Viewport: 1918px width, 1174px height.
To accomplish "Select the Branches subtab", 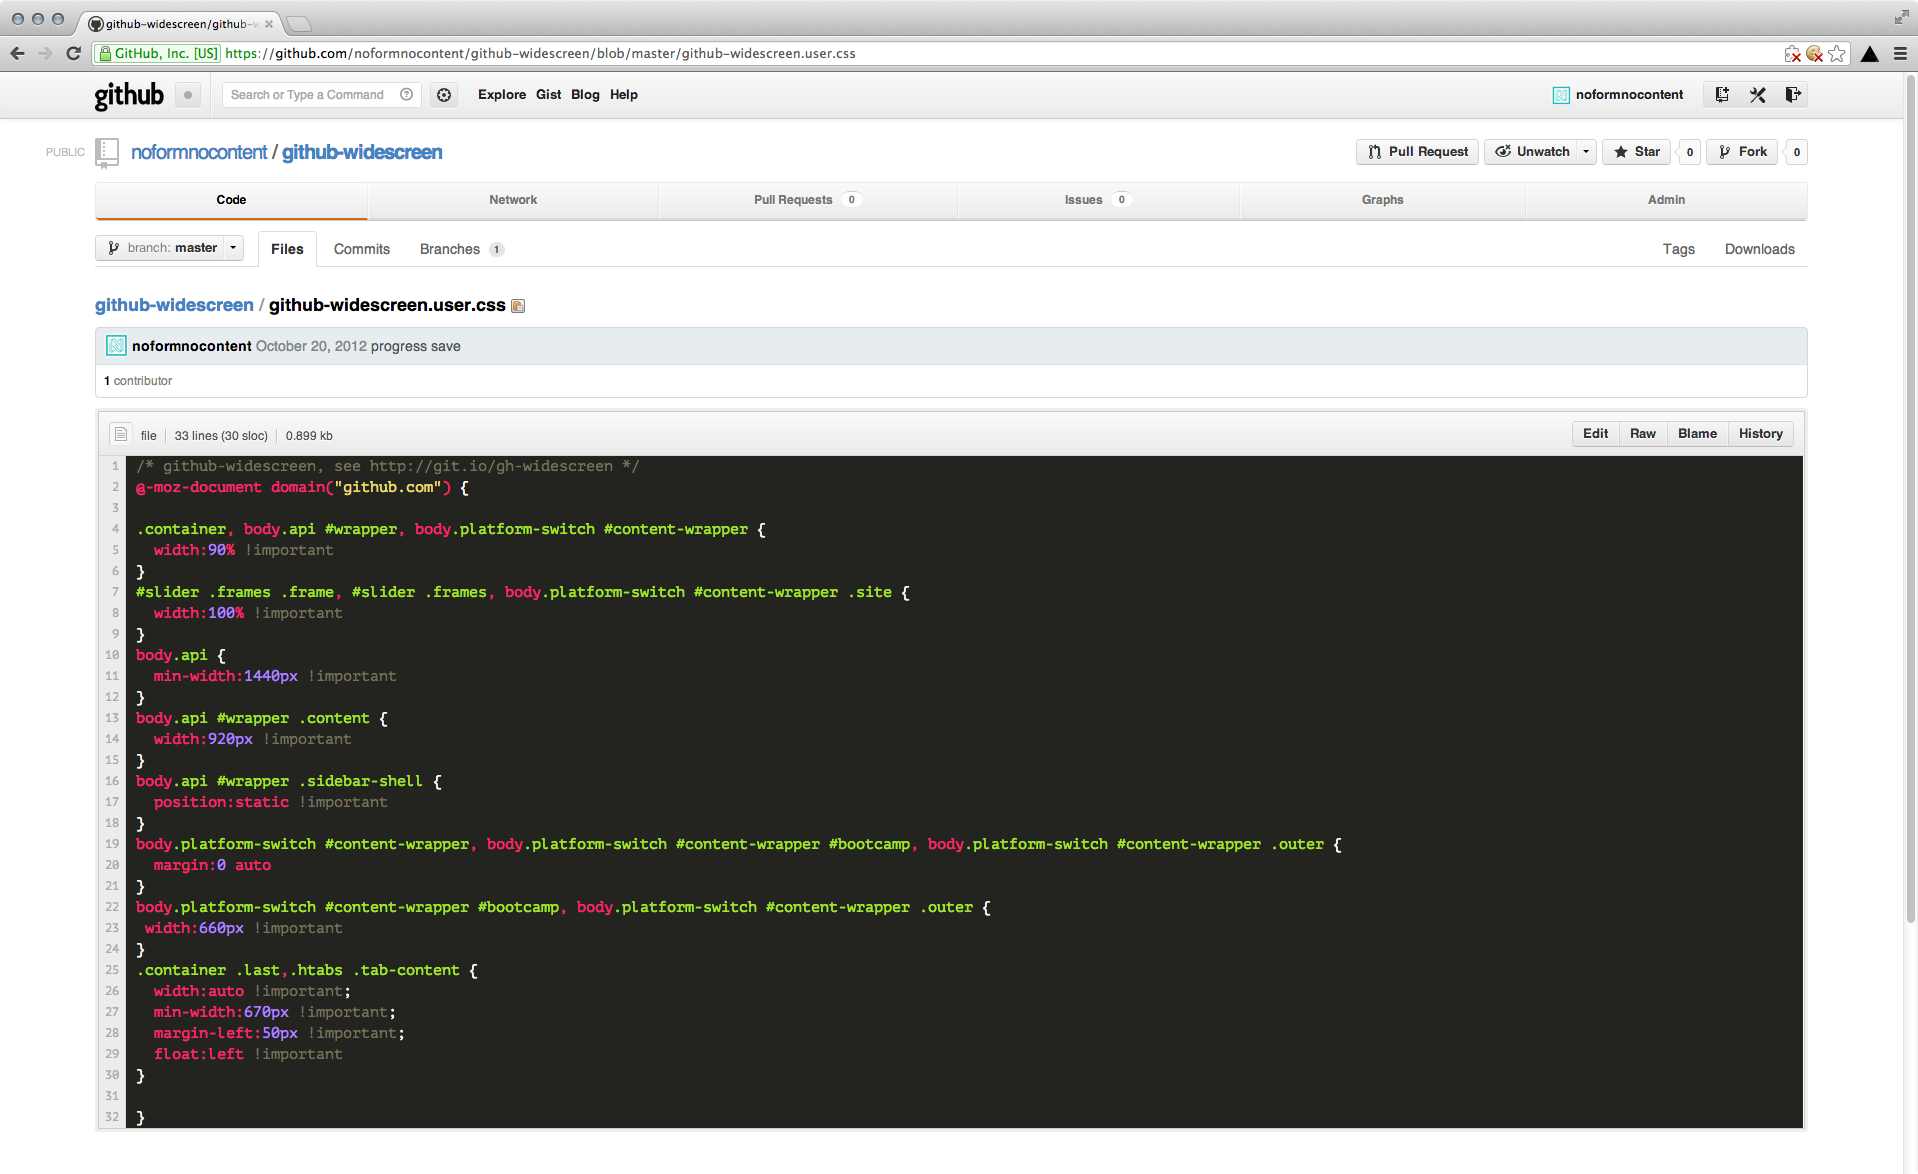I will [x=461, y=249].
